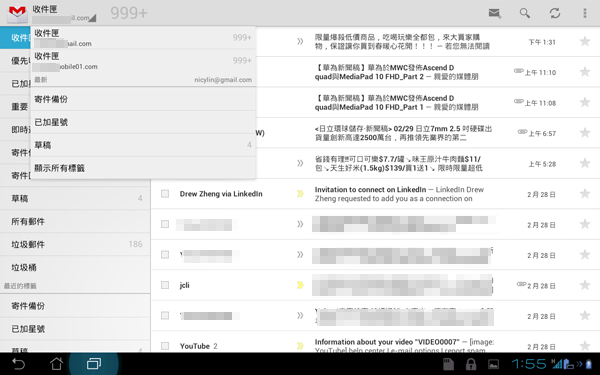Viewport: 600px width, 375px height.
Task: Tap the picture notification icon in system bar
Action: click(493, 364)
